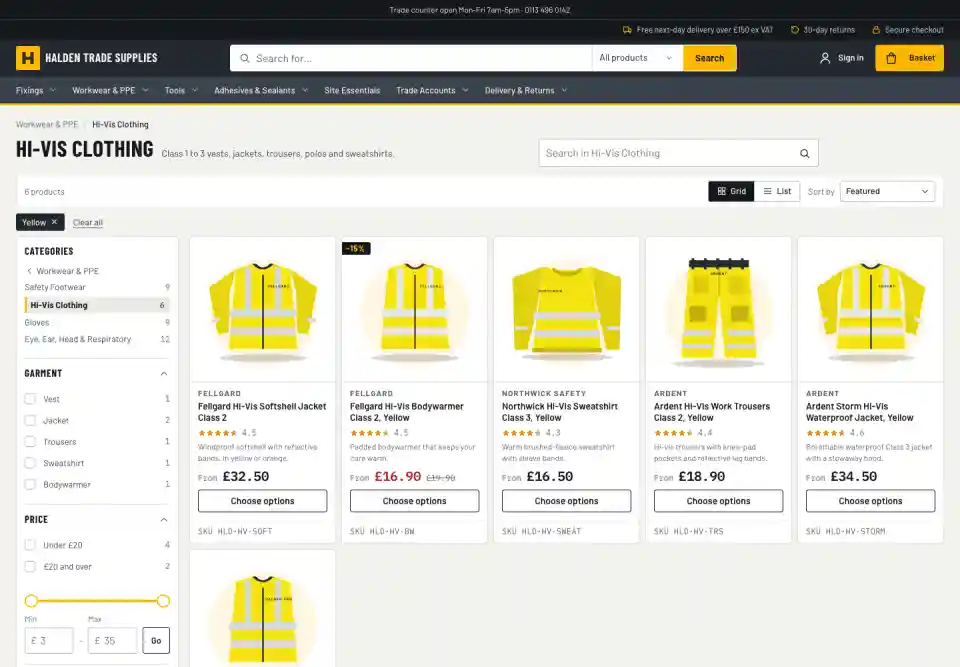Click the 30-day returns icon
960x667 pixels.
coord(795,30)
